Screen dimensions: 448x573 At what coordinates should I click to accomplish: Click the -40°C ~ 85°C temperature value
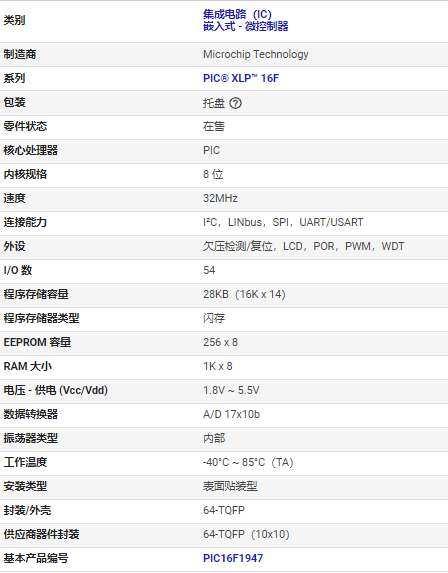click(248, 462)
